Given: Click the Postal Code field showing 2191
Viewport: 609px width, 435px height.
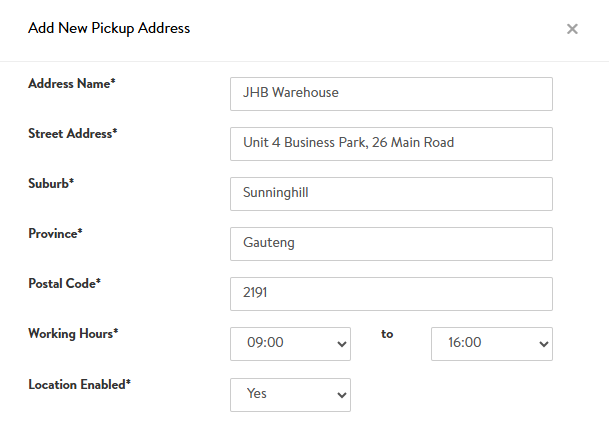Looking at the screenshot, I should (x=391, y=294).
